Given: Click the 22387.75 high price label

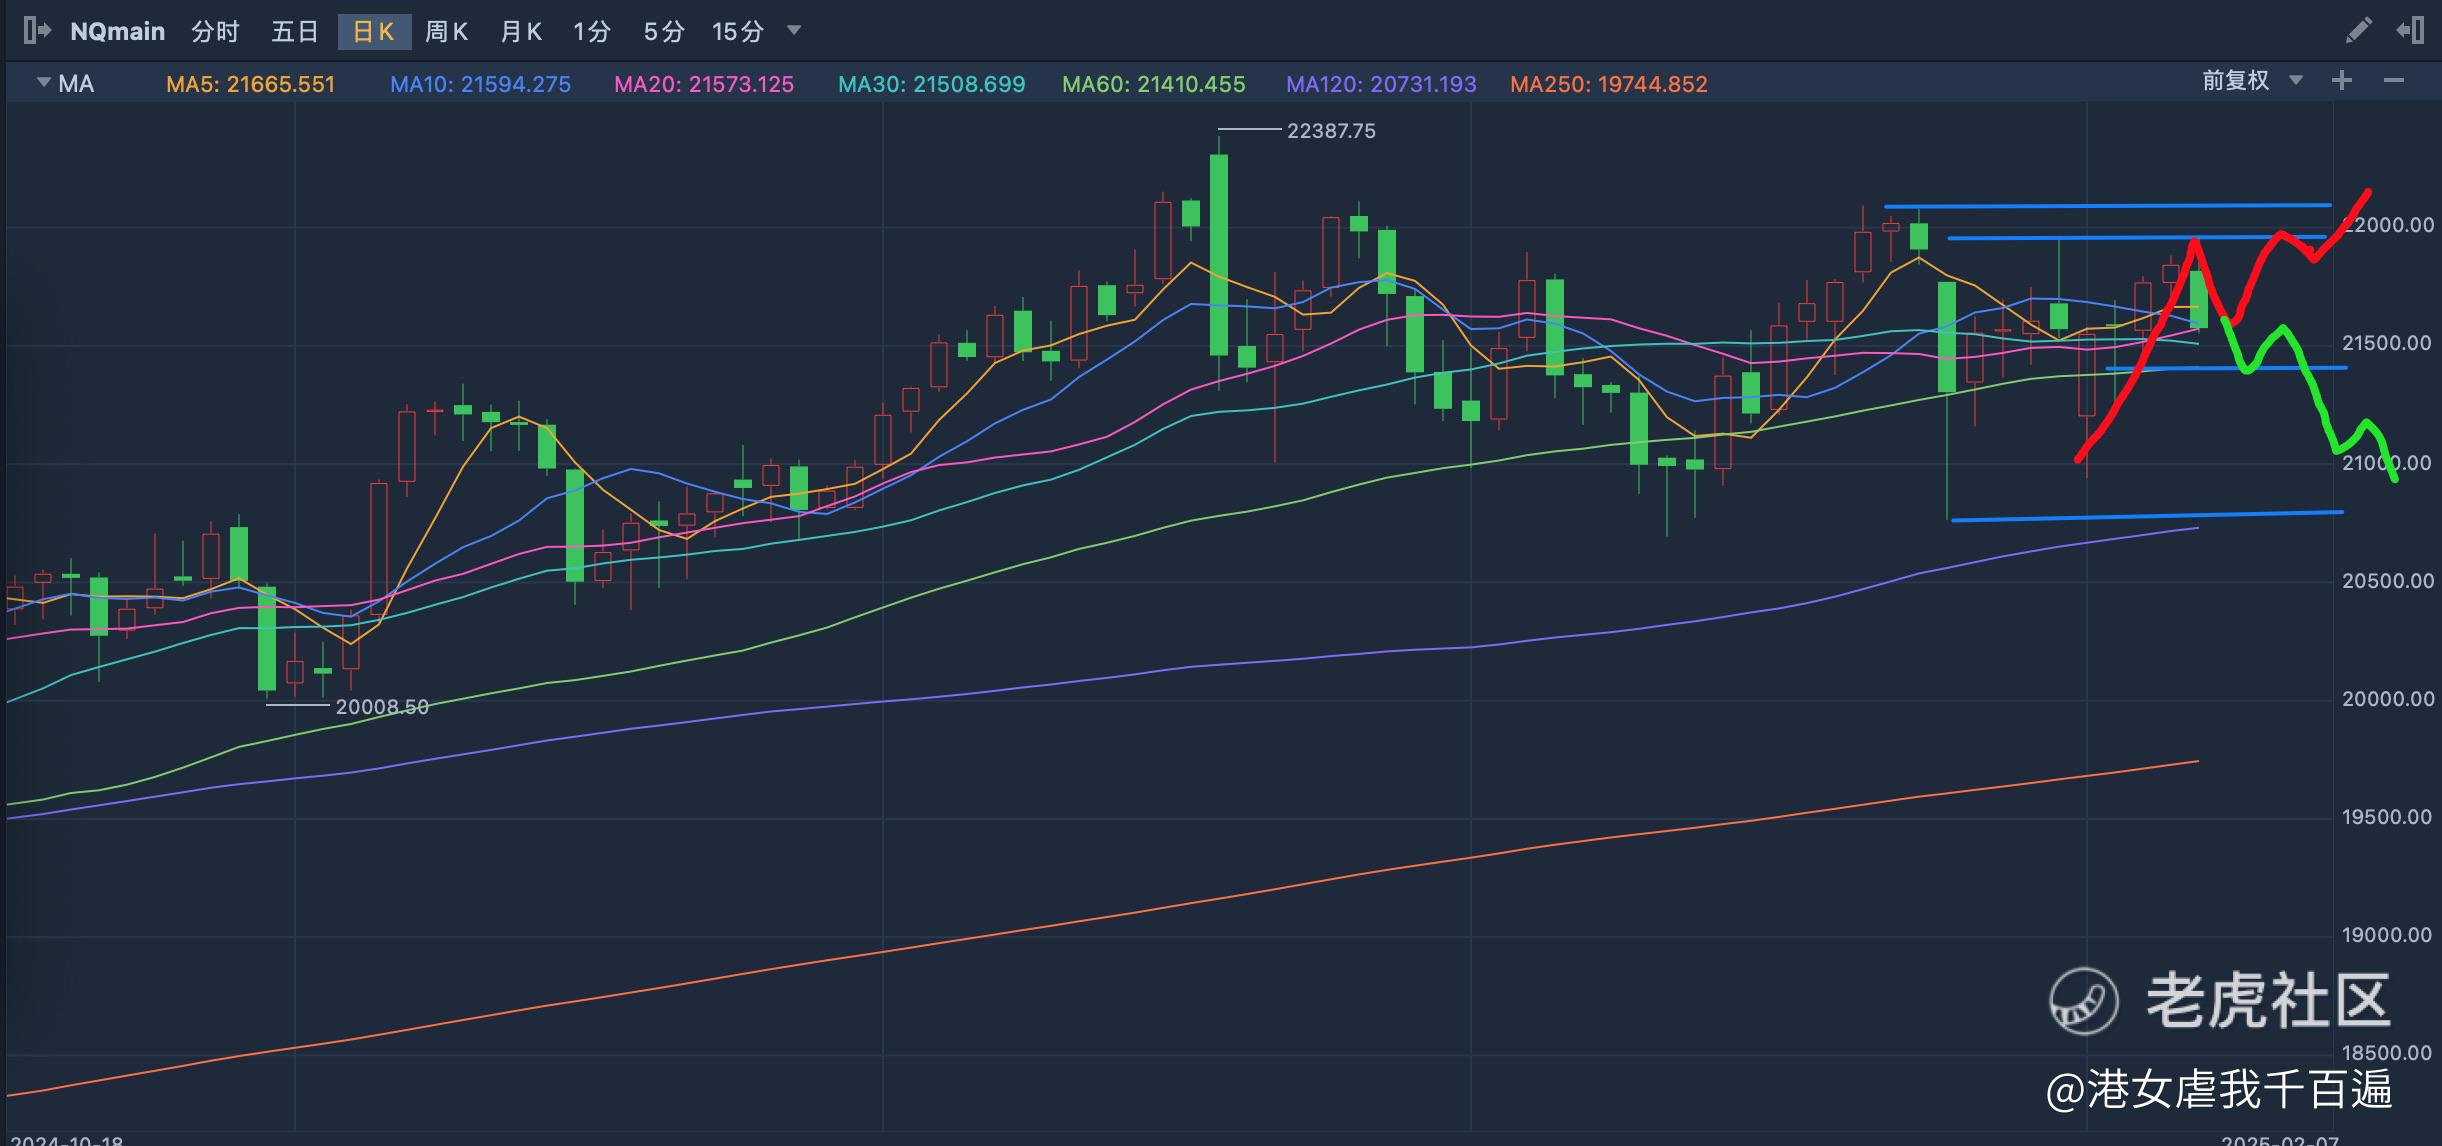Looking at the screenshot, I should click(1331, 131).
